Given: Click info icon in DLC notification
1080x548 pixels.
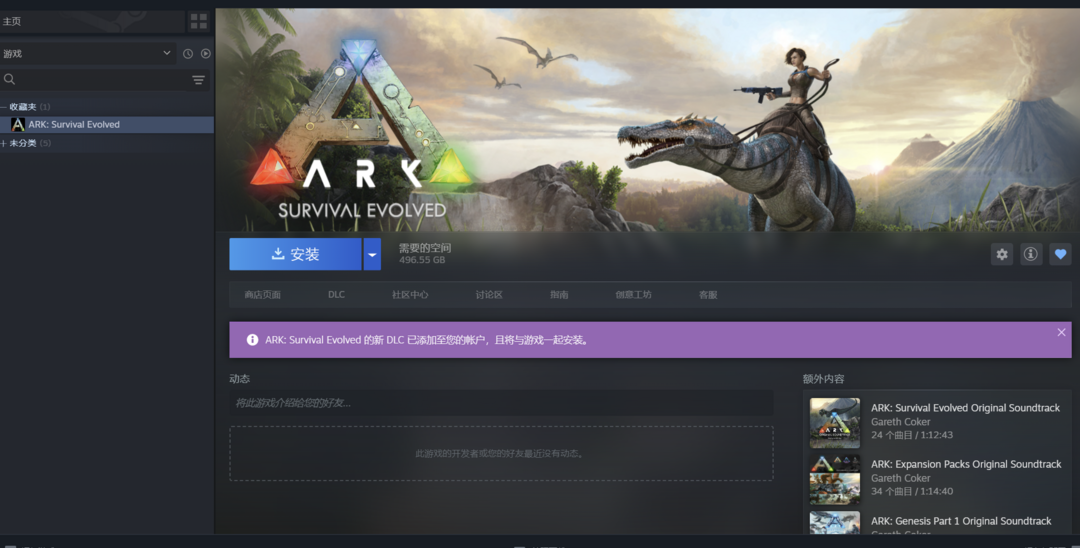Looking at the screenshot, I should (x=253, y=340).
